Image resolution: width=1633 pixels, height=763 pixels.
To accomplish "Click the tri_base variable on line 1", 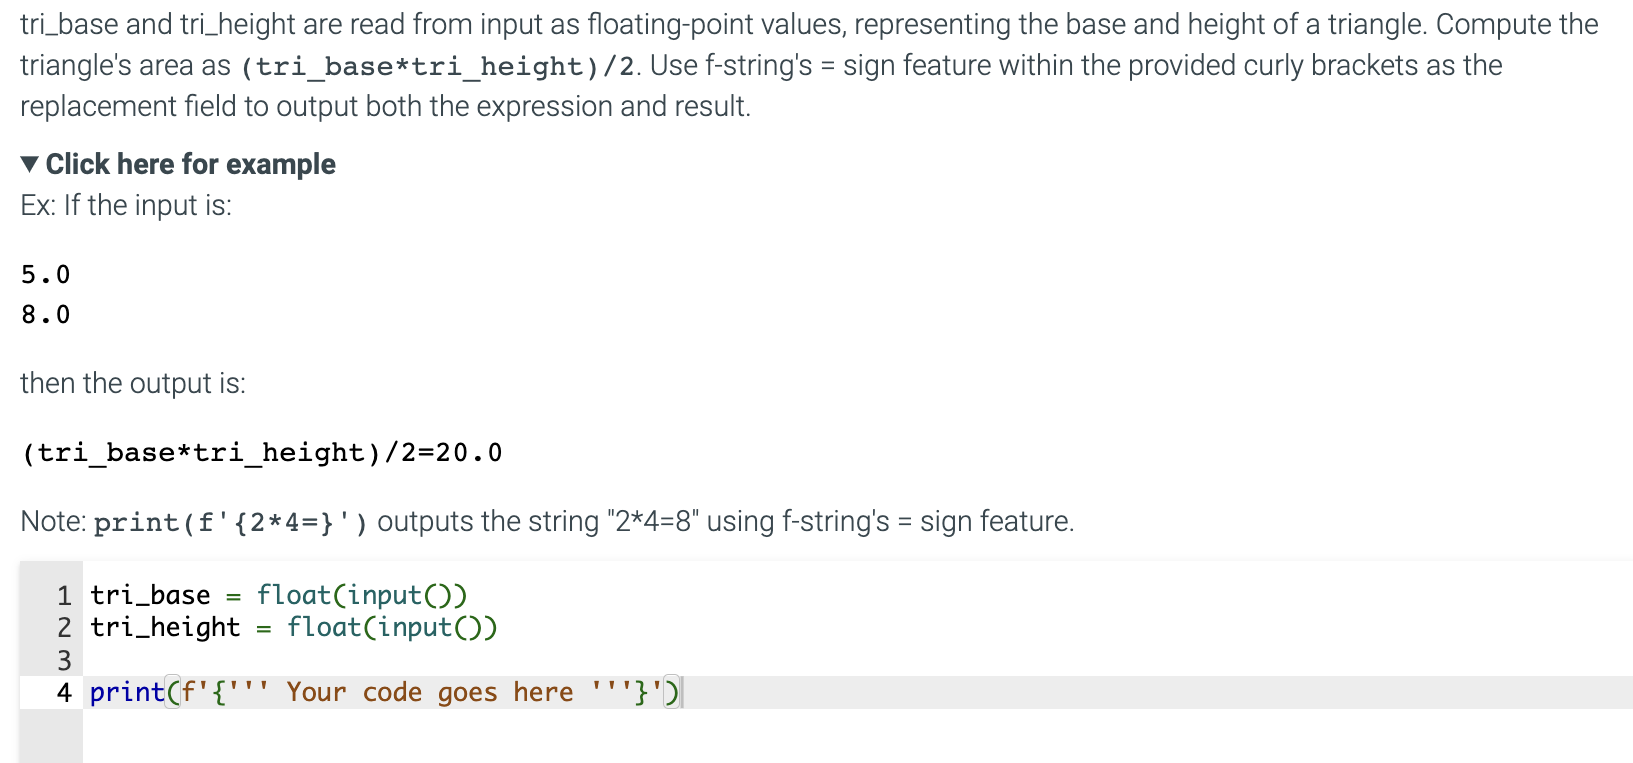I will (148, 595).
